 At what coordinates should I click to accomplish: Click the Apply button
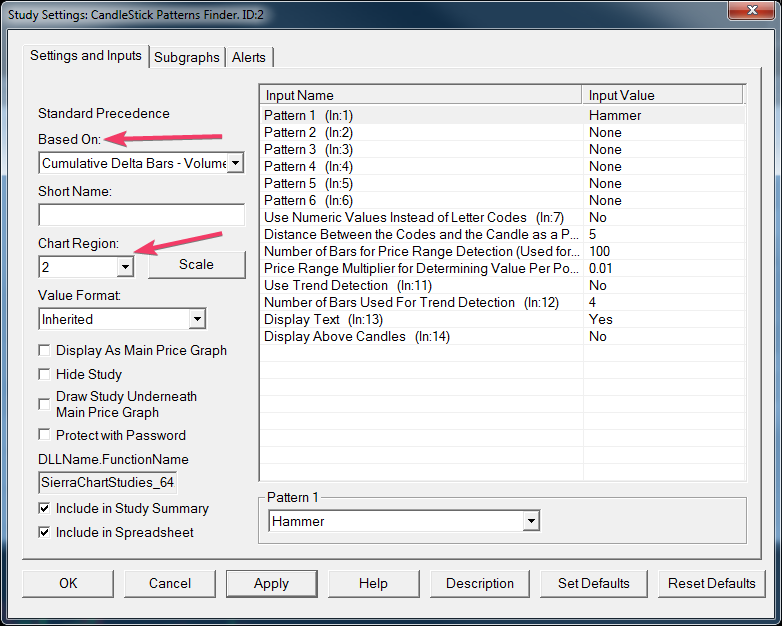pyautogui.click(x=271, y=584)
